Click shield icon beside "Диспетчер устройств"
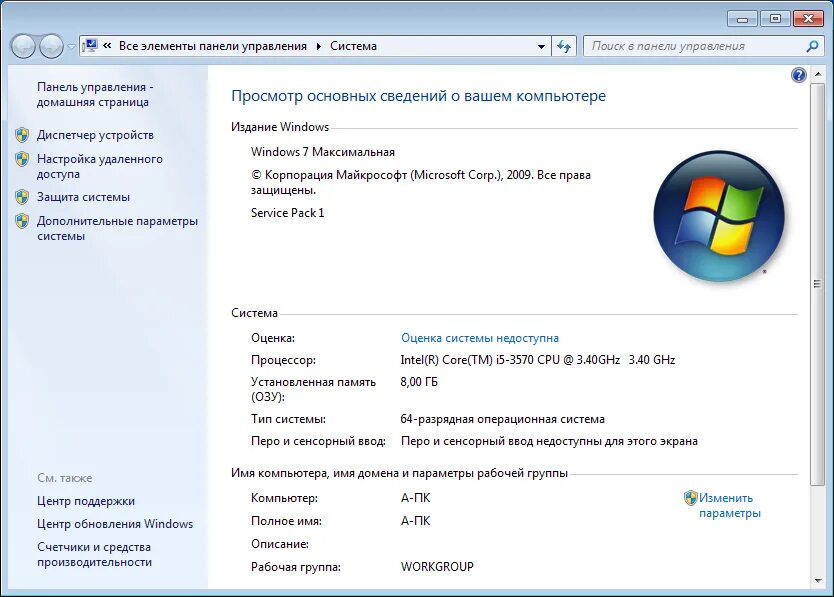 pyautogui.click(x=22, y=135)
